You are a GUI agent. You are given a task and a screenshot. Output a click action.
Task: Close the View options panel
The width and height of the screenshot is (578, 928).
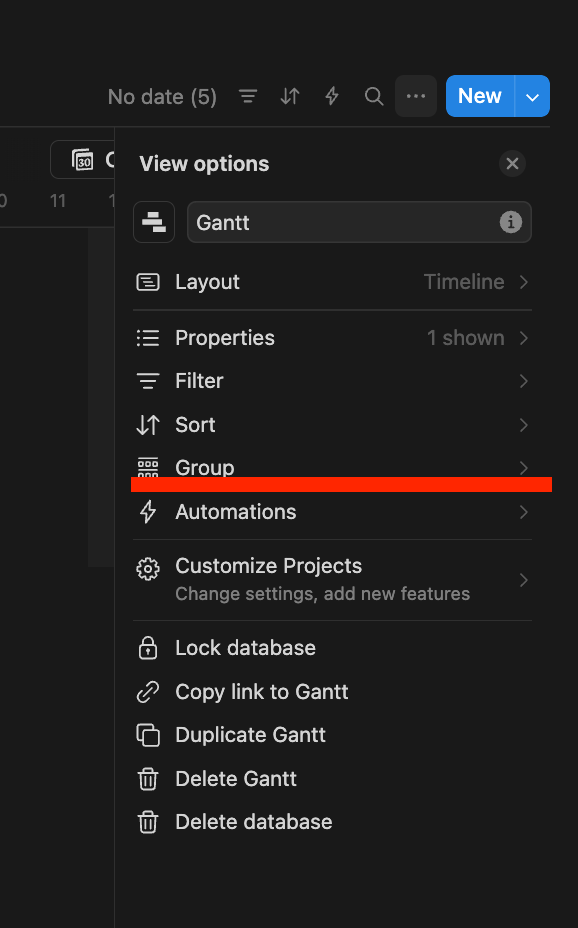pyautogui.click(x=512, y=163)
